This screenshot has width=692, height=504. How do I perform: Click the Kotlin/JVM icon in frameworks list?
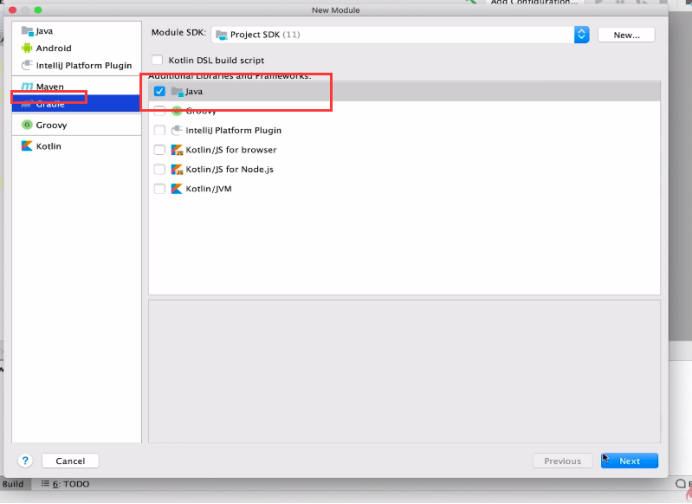177,188
